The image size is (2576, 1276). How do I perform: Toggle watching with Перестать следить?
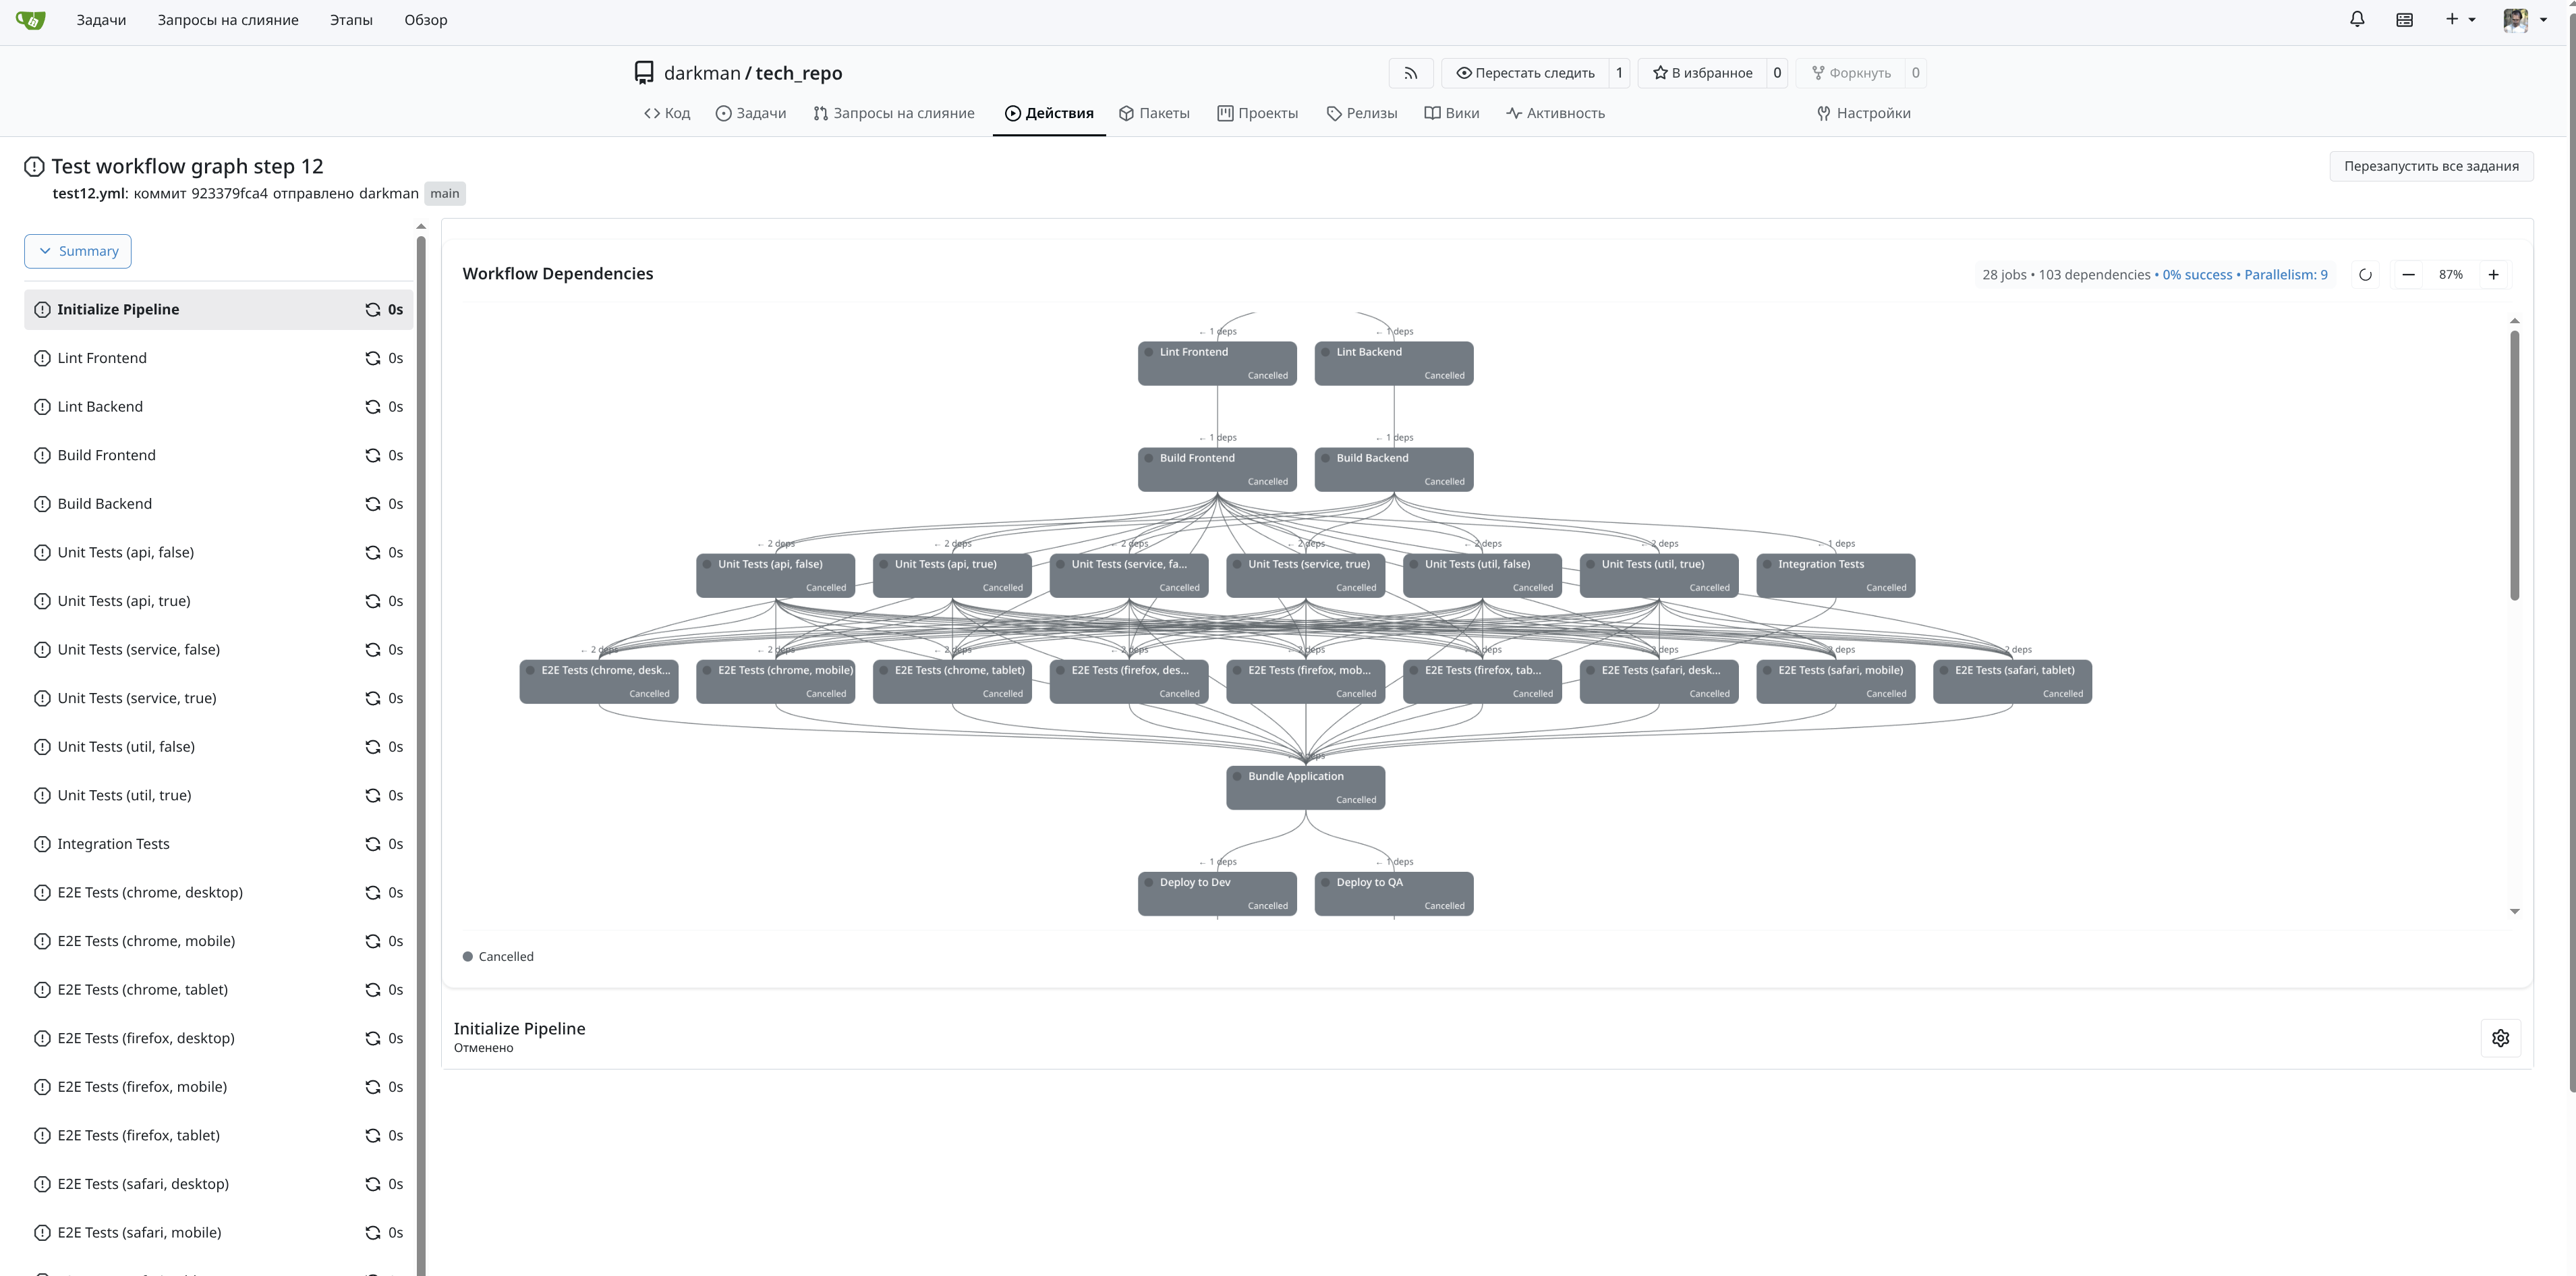coord(1525,73)
